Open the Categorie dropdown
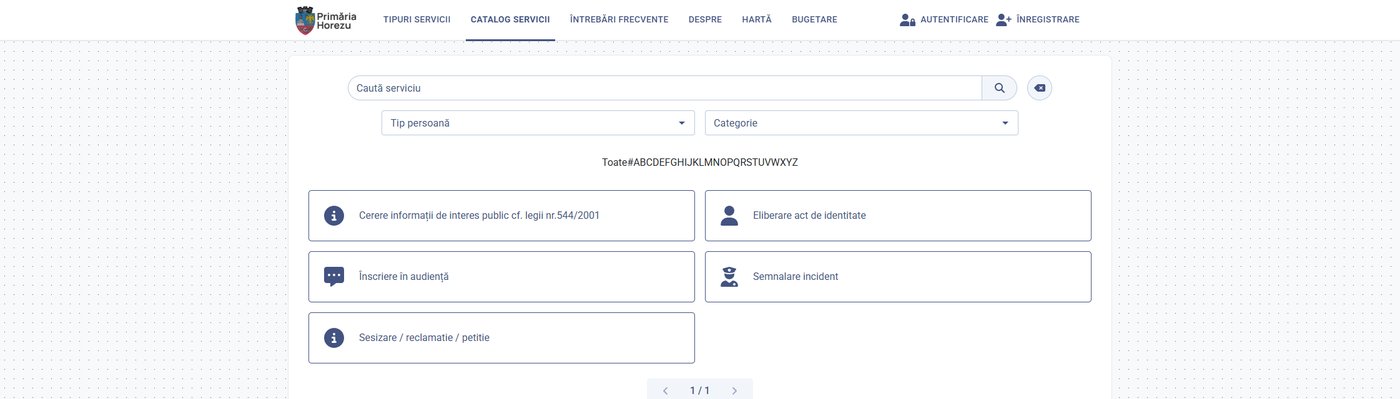The height and width of the screenshot is (399, 1400). coord(862,123)
